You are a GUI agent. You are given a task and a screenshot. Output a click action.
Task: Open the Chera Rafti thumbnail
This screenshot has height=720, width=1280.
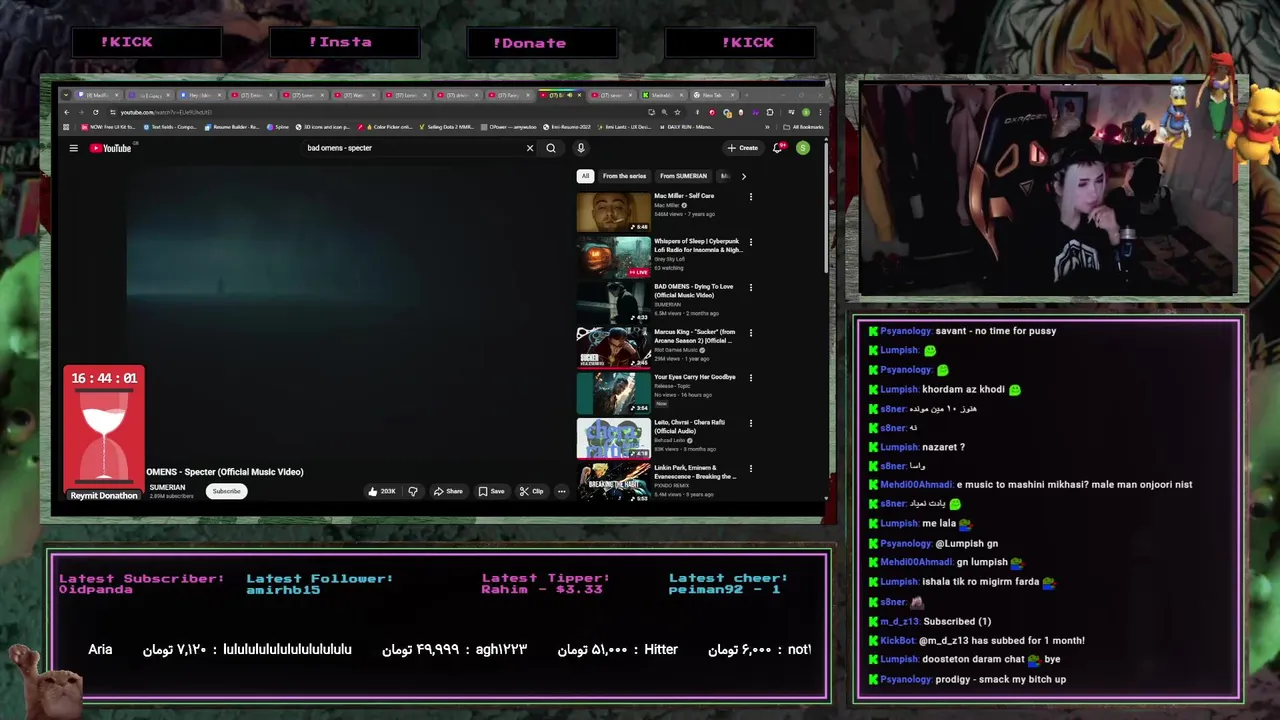point(613,438)
